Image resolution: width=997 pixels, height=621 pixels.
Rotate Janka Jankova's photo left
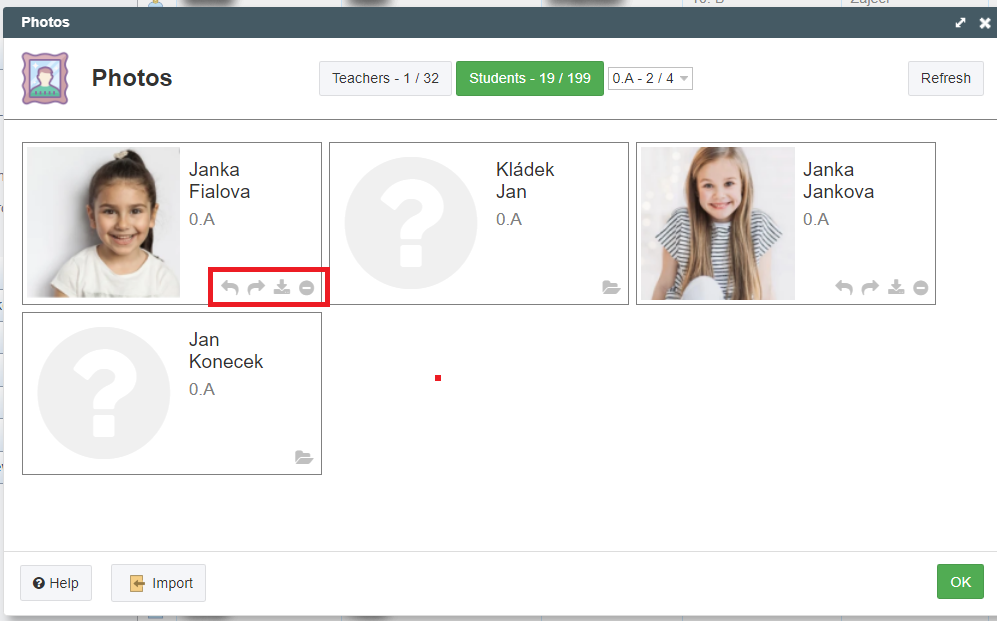844,288
